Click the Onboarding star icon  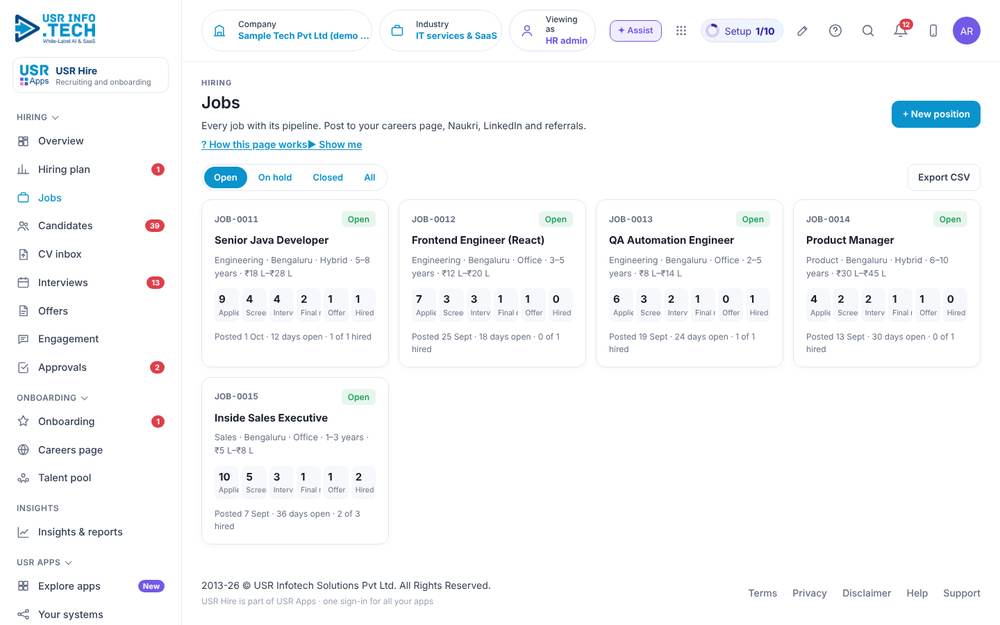point(23,421)
